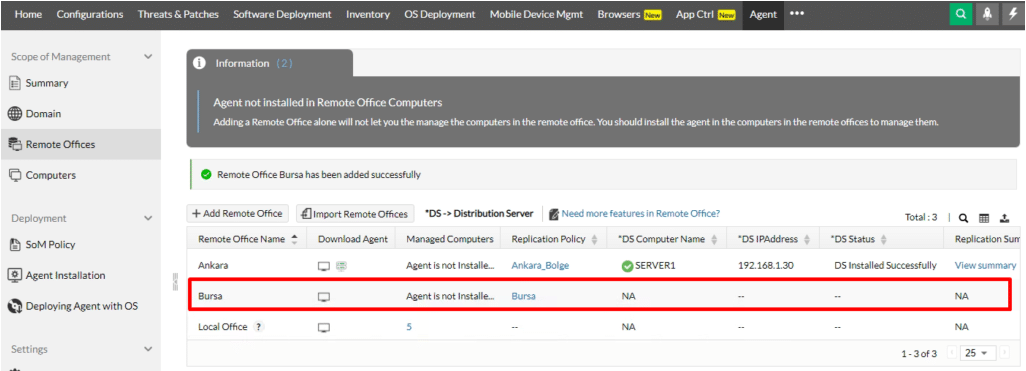This screenshot has height=371, width=1026.
Task: Open the Home menu
Action: click(28, 14)
